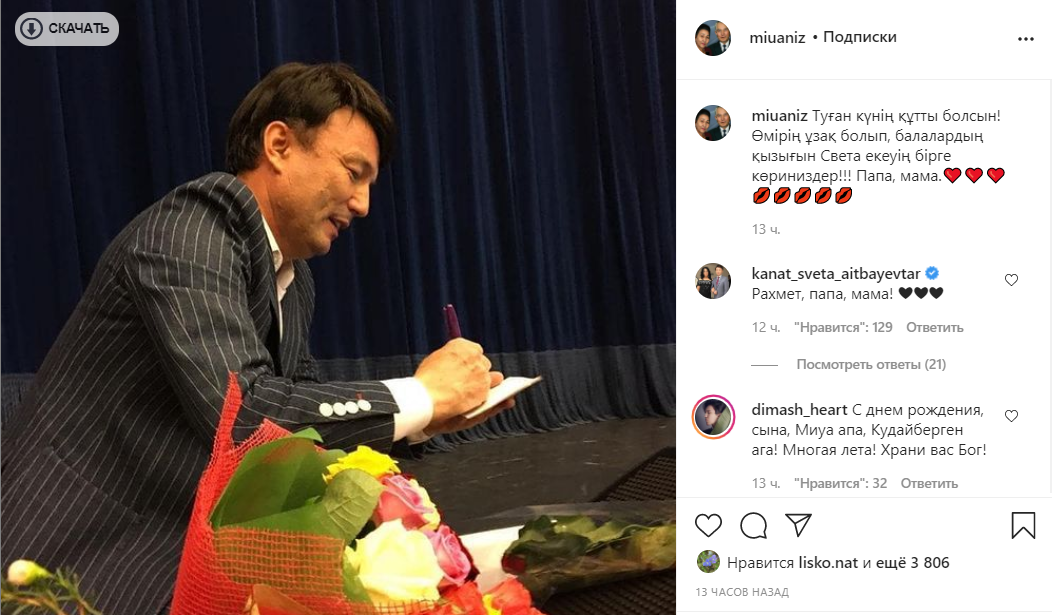1052x615 pixels.
Task: Open the three-dot more options menu
Action: click(x=1025, y=39)
